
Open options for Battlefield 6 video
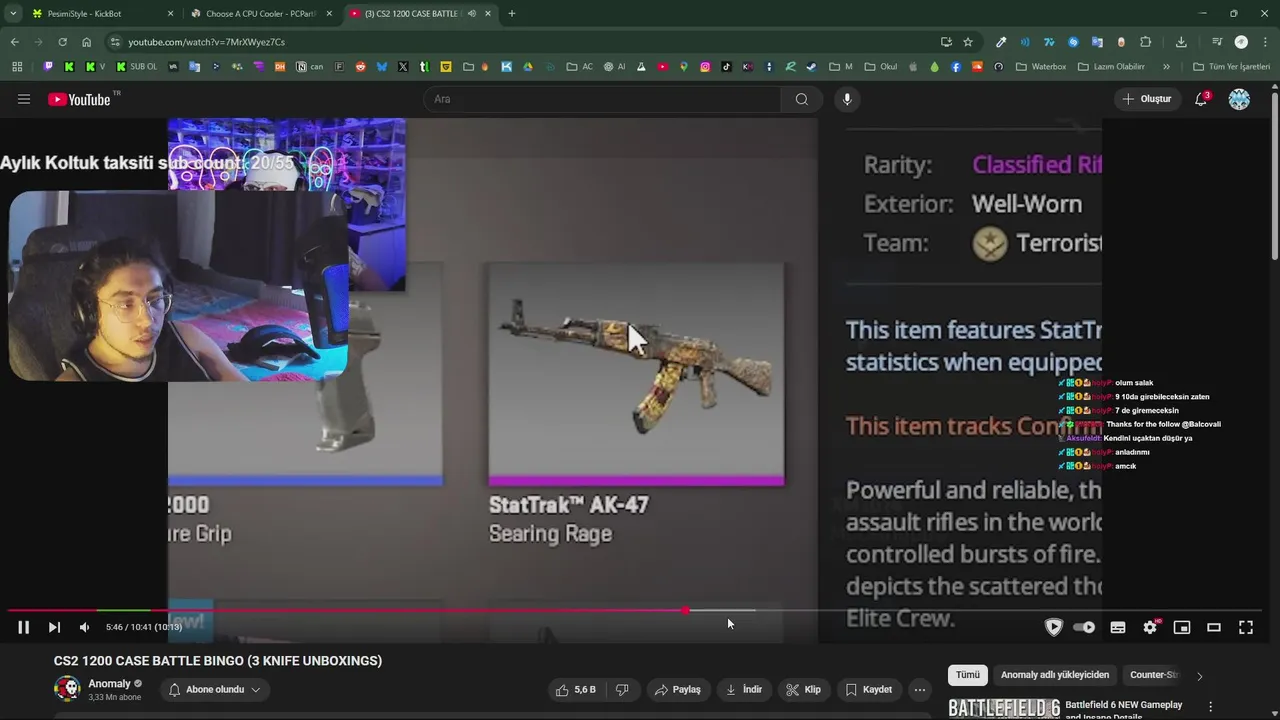coord(1211,706)
